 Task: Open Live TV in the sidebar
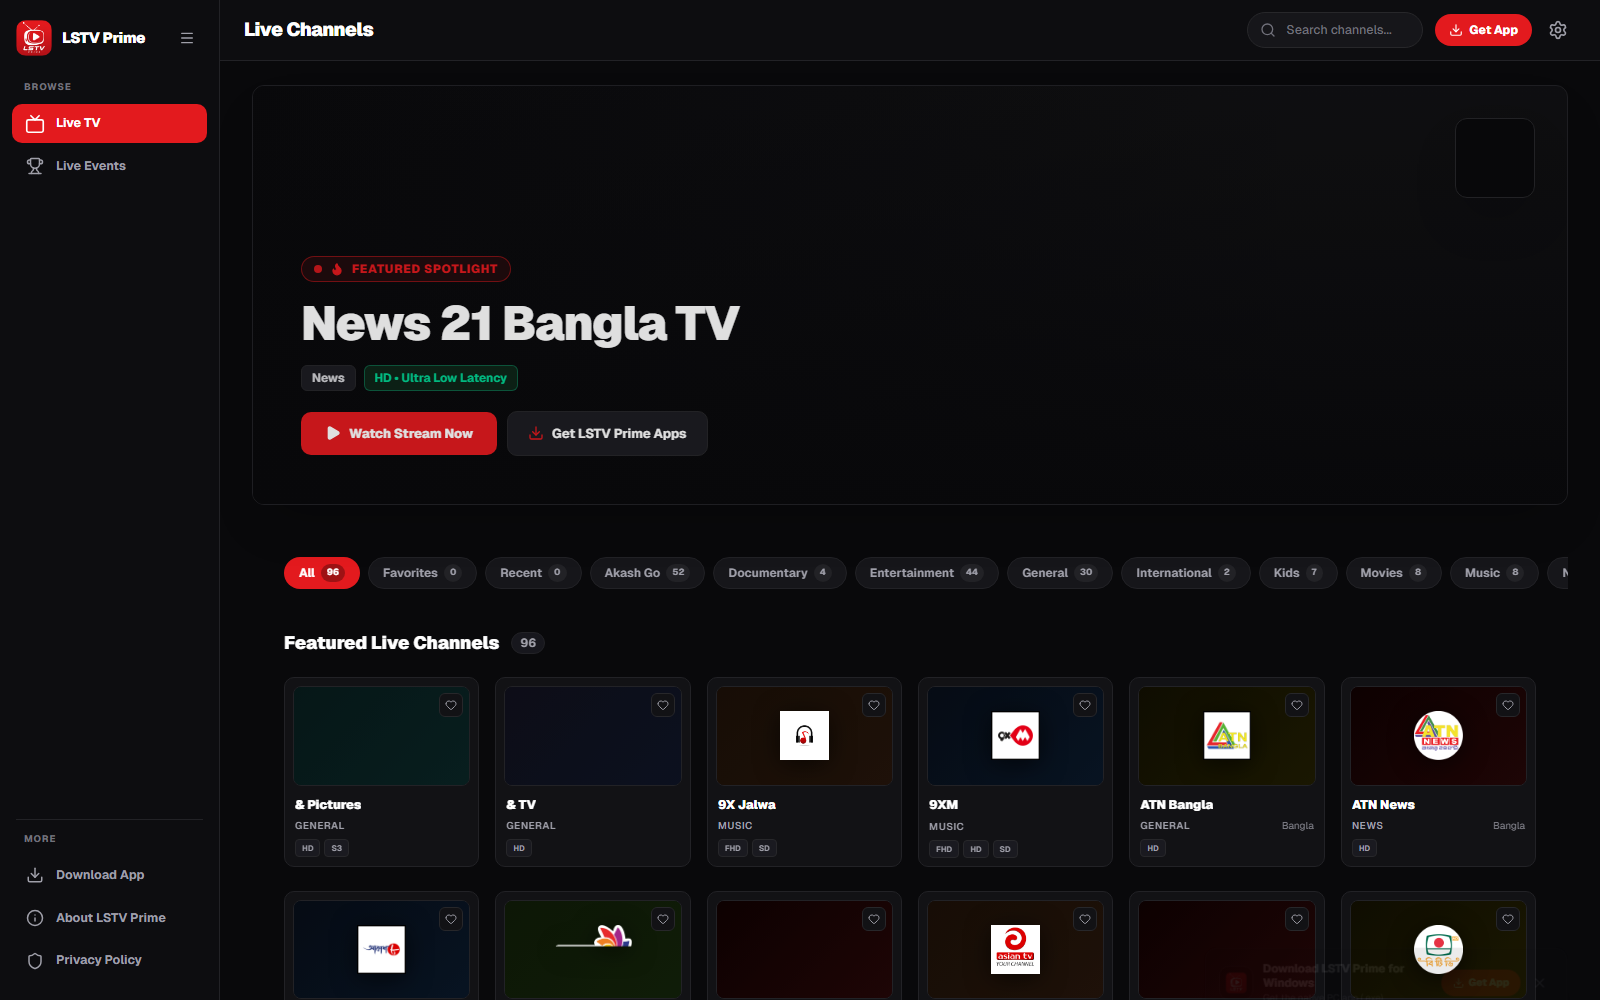(x=109, y=123)
